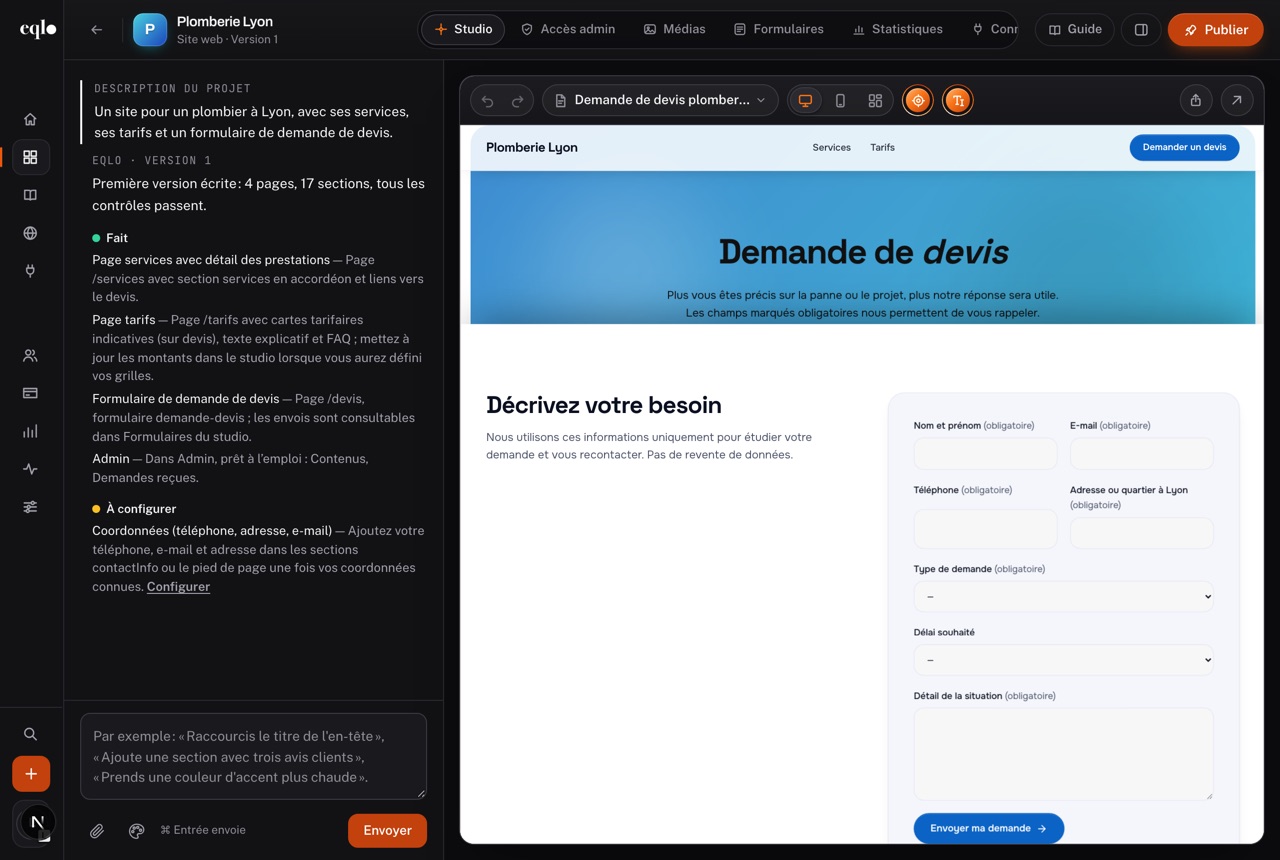Expand the 'Type de demande' dropdown
1280x860 pixels.
tap(1063, 597)
